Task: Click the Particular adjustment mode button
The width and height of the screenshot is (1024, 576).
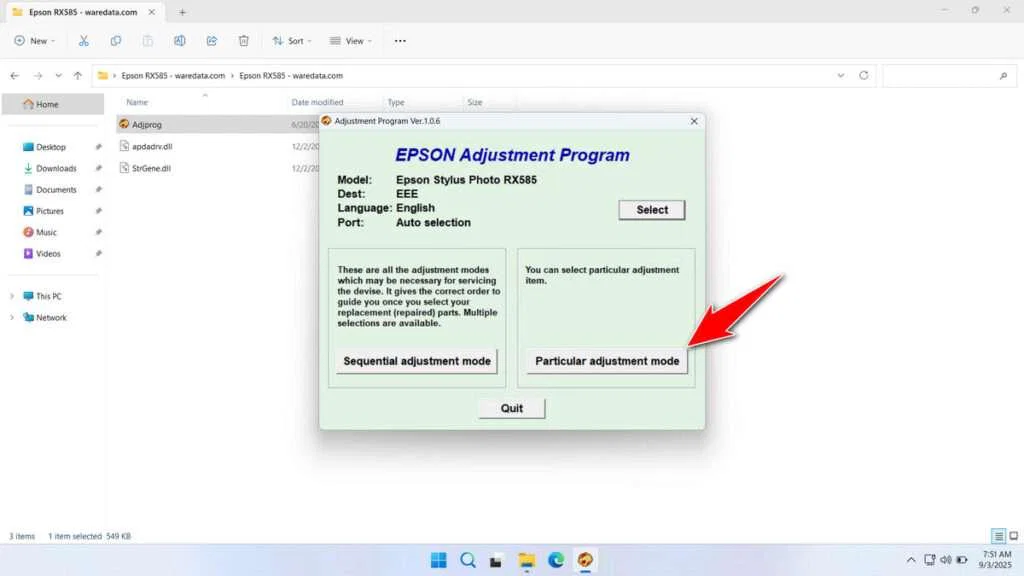Action: [606, 361]
